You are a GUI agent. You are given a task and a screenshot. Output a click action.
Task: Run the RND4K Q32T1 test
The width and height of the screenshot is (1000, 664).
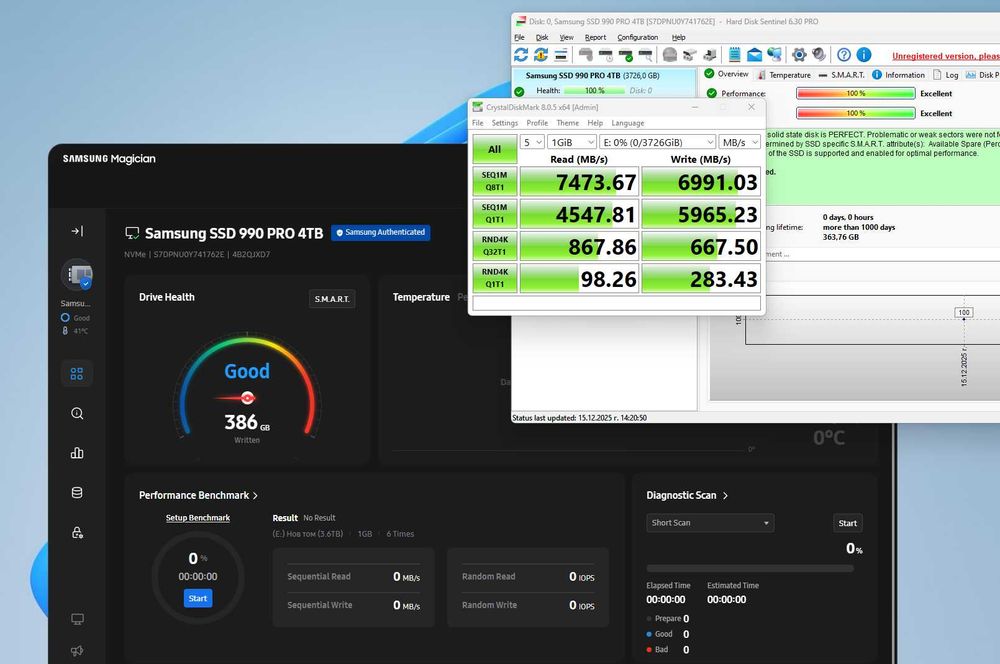click(x=494, y=246)
